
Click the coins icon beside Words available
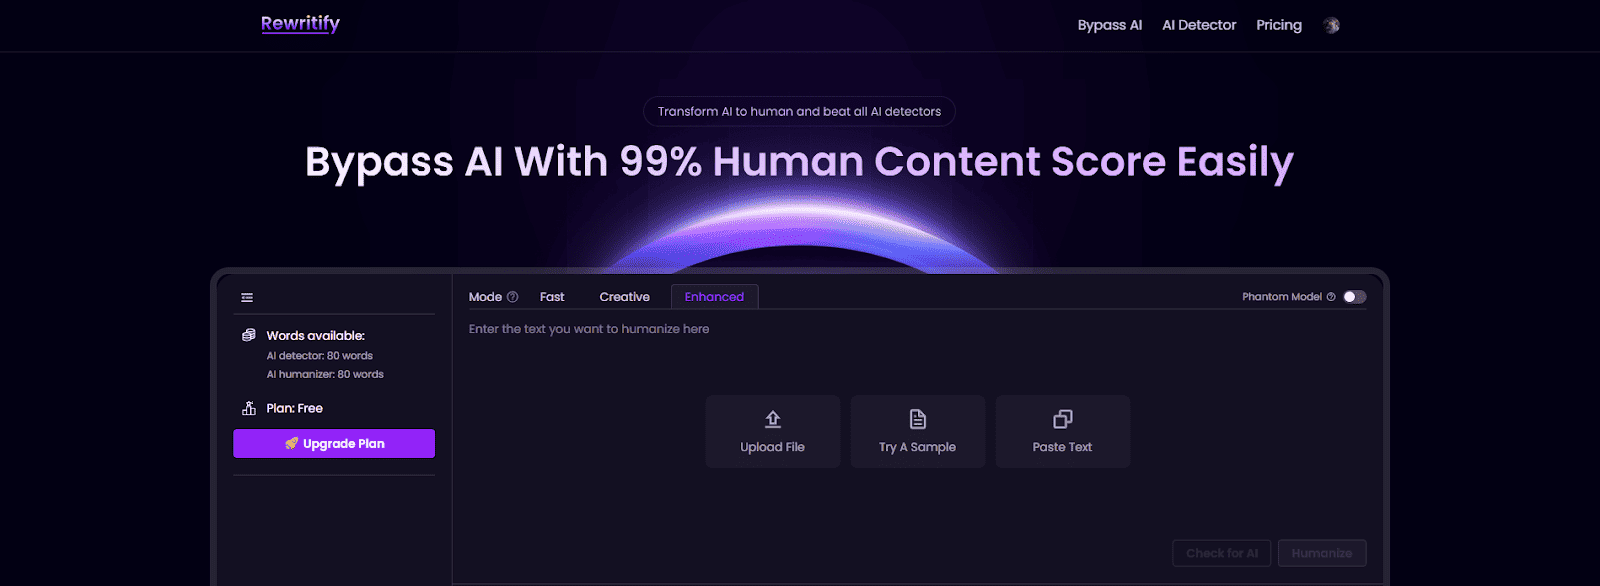tap(249, 335)
